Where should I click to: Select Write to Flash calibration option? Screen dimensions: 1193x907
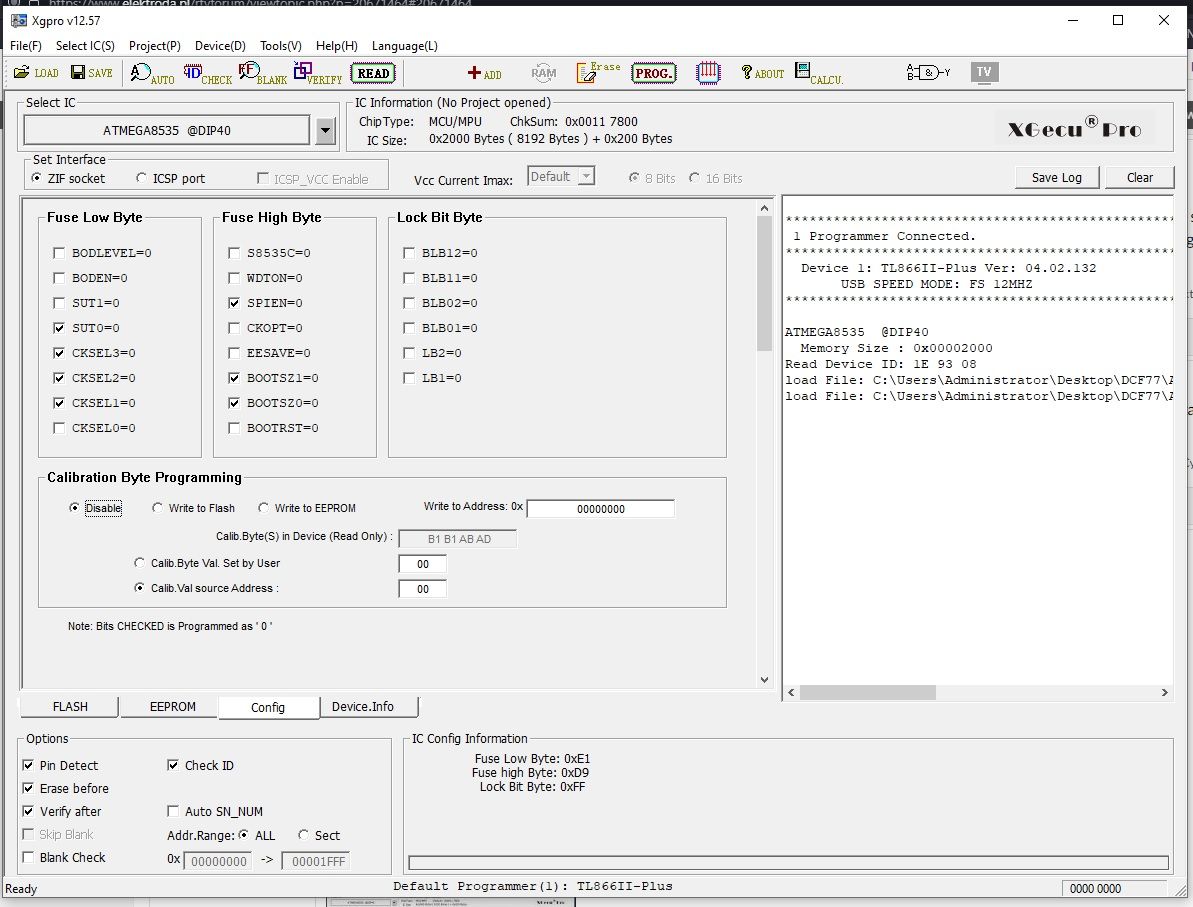click(157, 508)
